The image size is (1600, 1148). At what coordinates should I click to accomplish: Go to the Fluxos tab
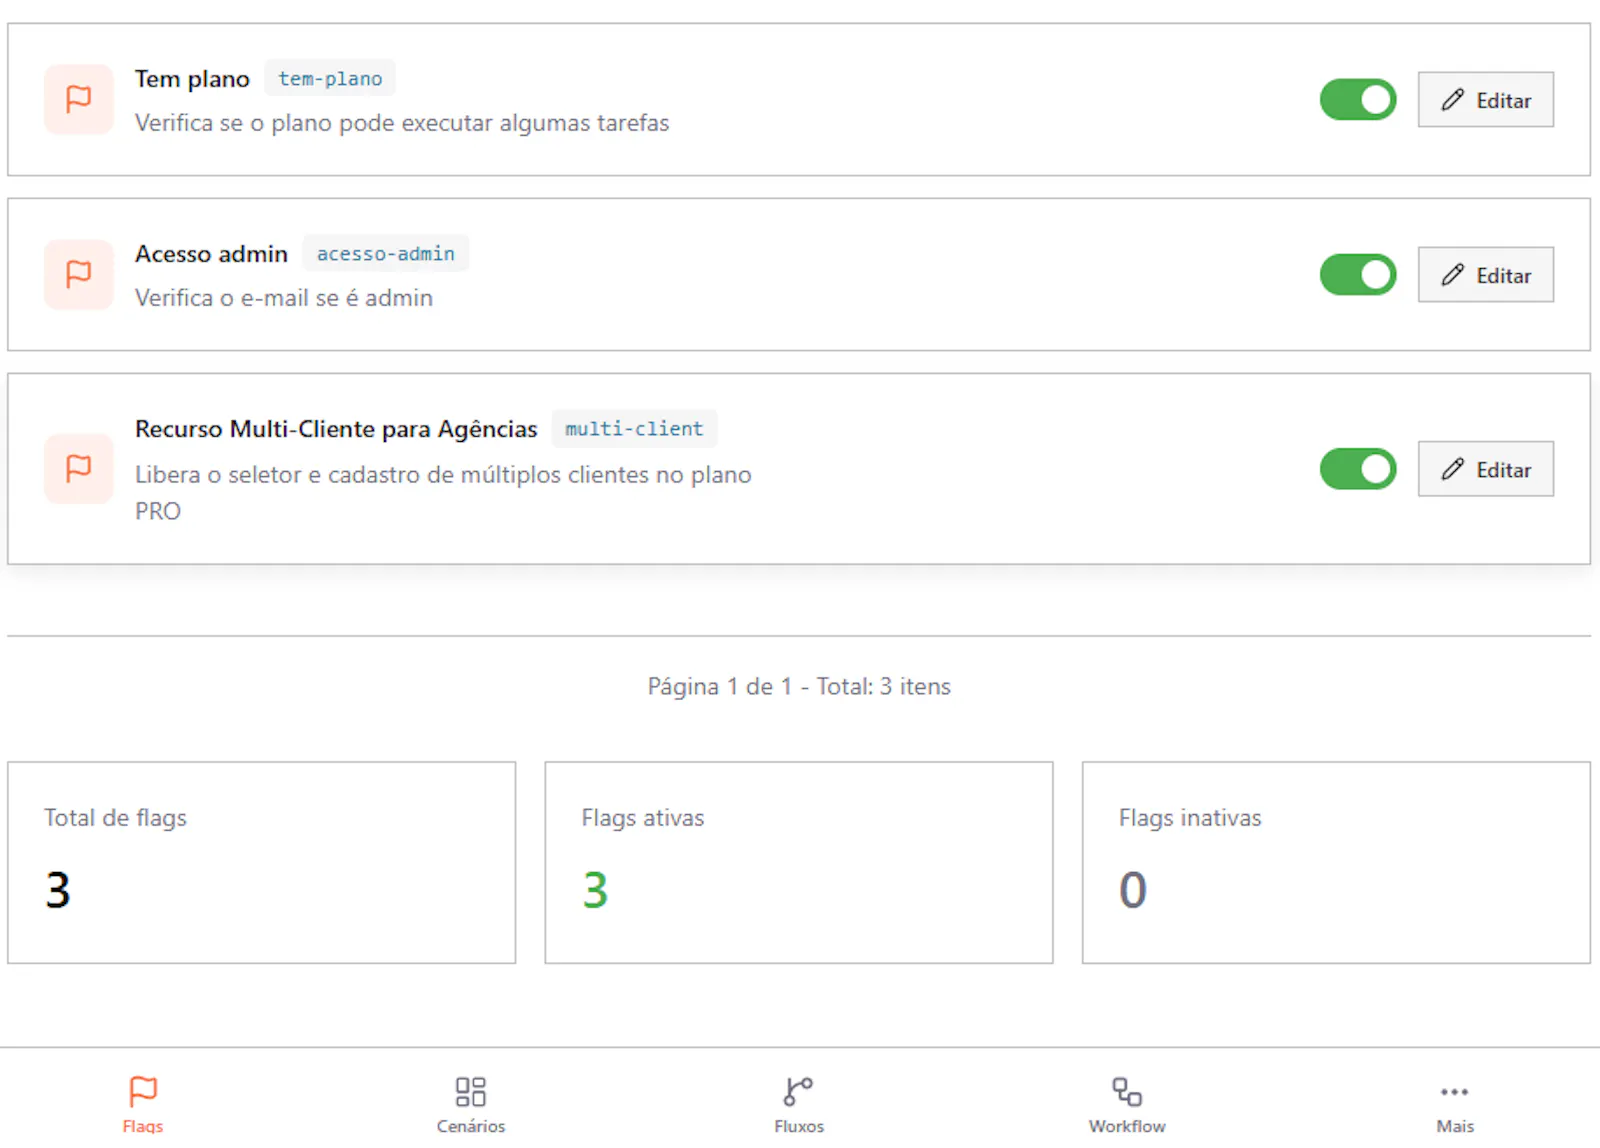tap(799, 1104)
